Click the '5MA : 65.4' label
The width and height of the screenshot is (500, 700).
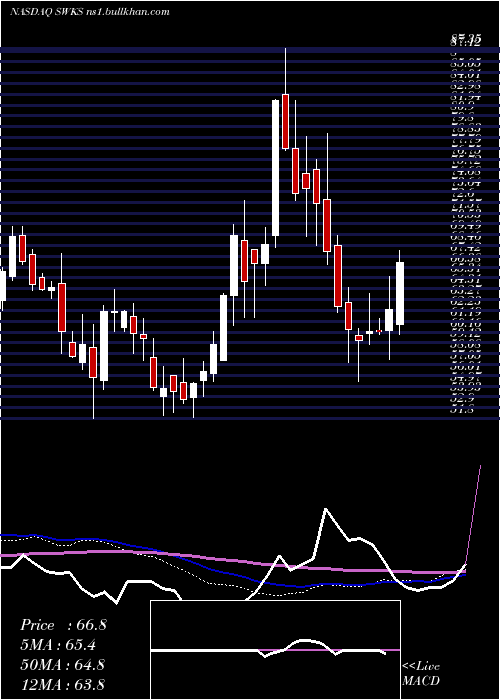coord(58,645)
